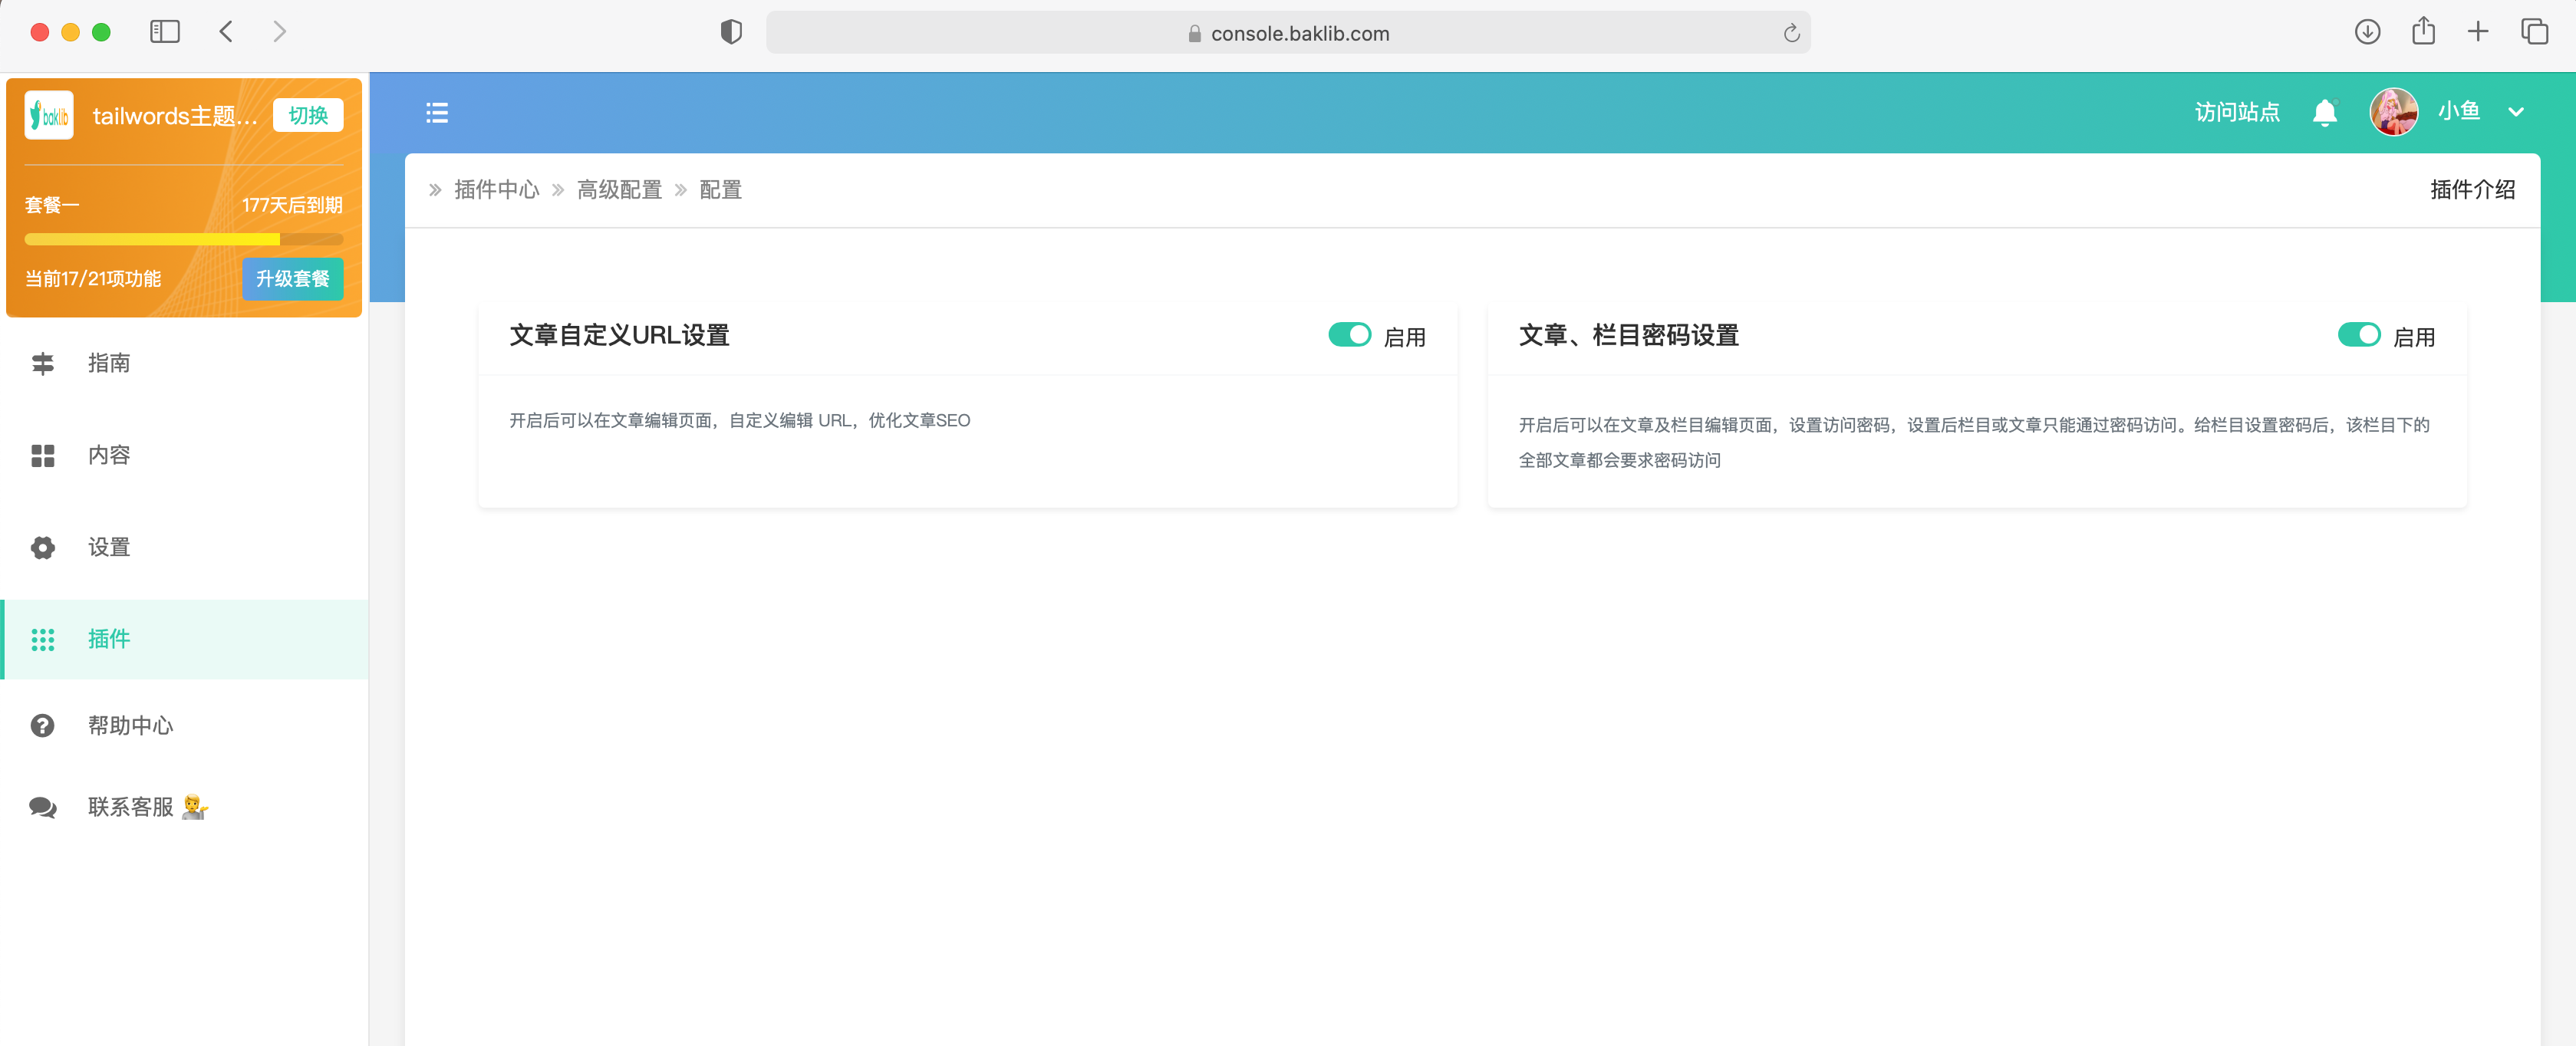
Task: Click the tailwords主题 site name
Action: (175, 116)
